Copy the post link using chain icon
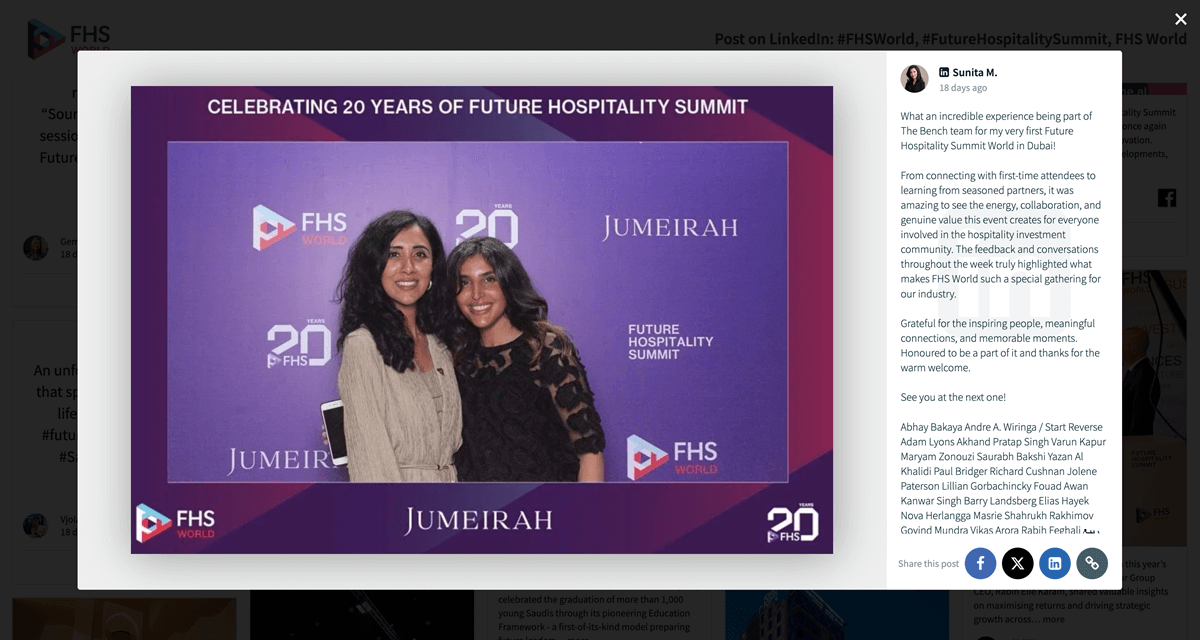The image size is (1200, 640). pos(1092,563)
